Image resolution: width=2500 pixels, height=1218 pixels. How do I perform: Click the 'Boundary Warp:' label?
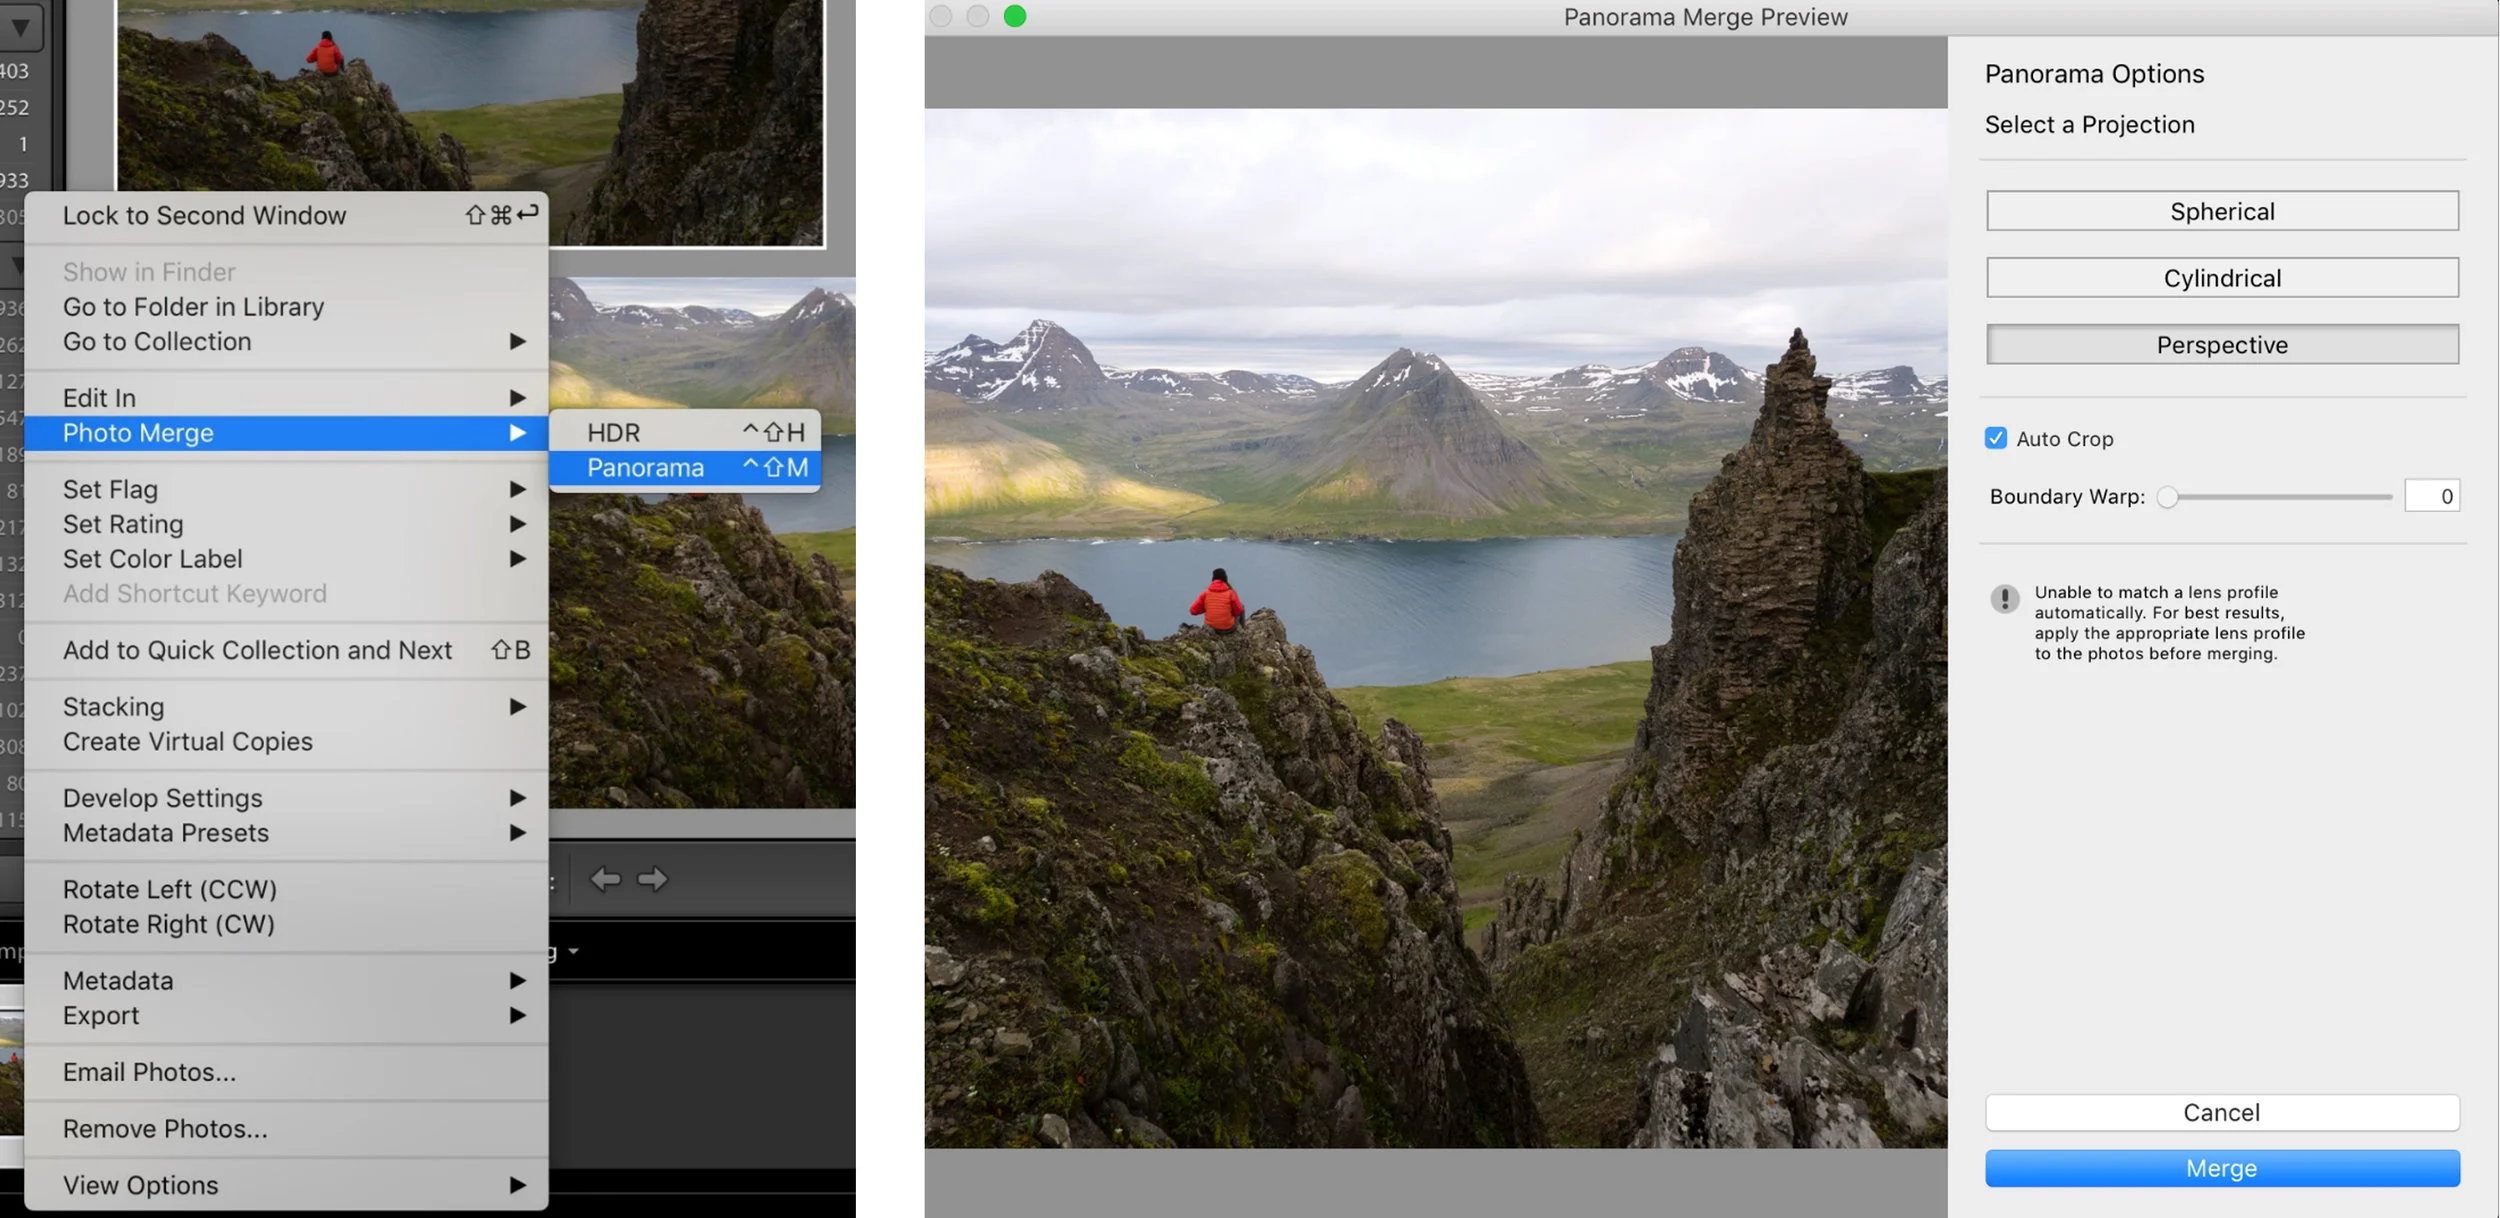pyautogui.click(x=2067, y=496)
